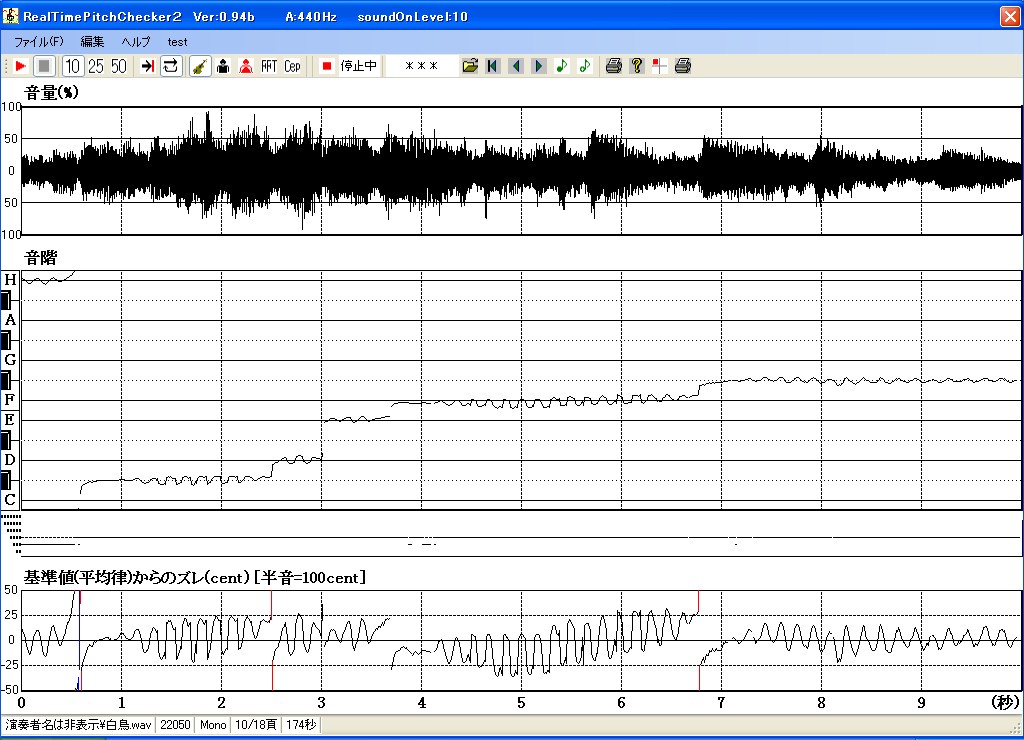Click the black key between E and D

6,440
